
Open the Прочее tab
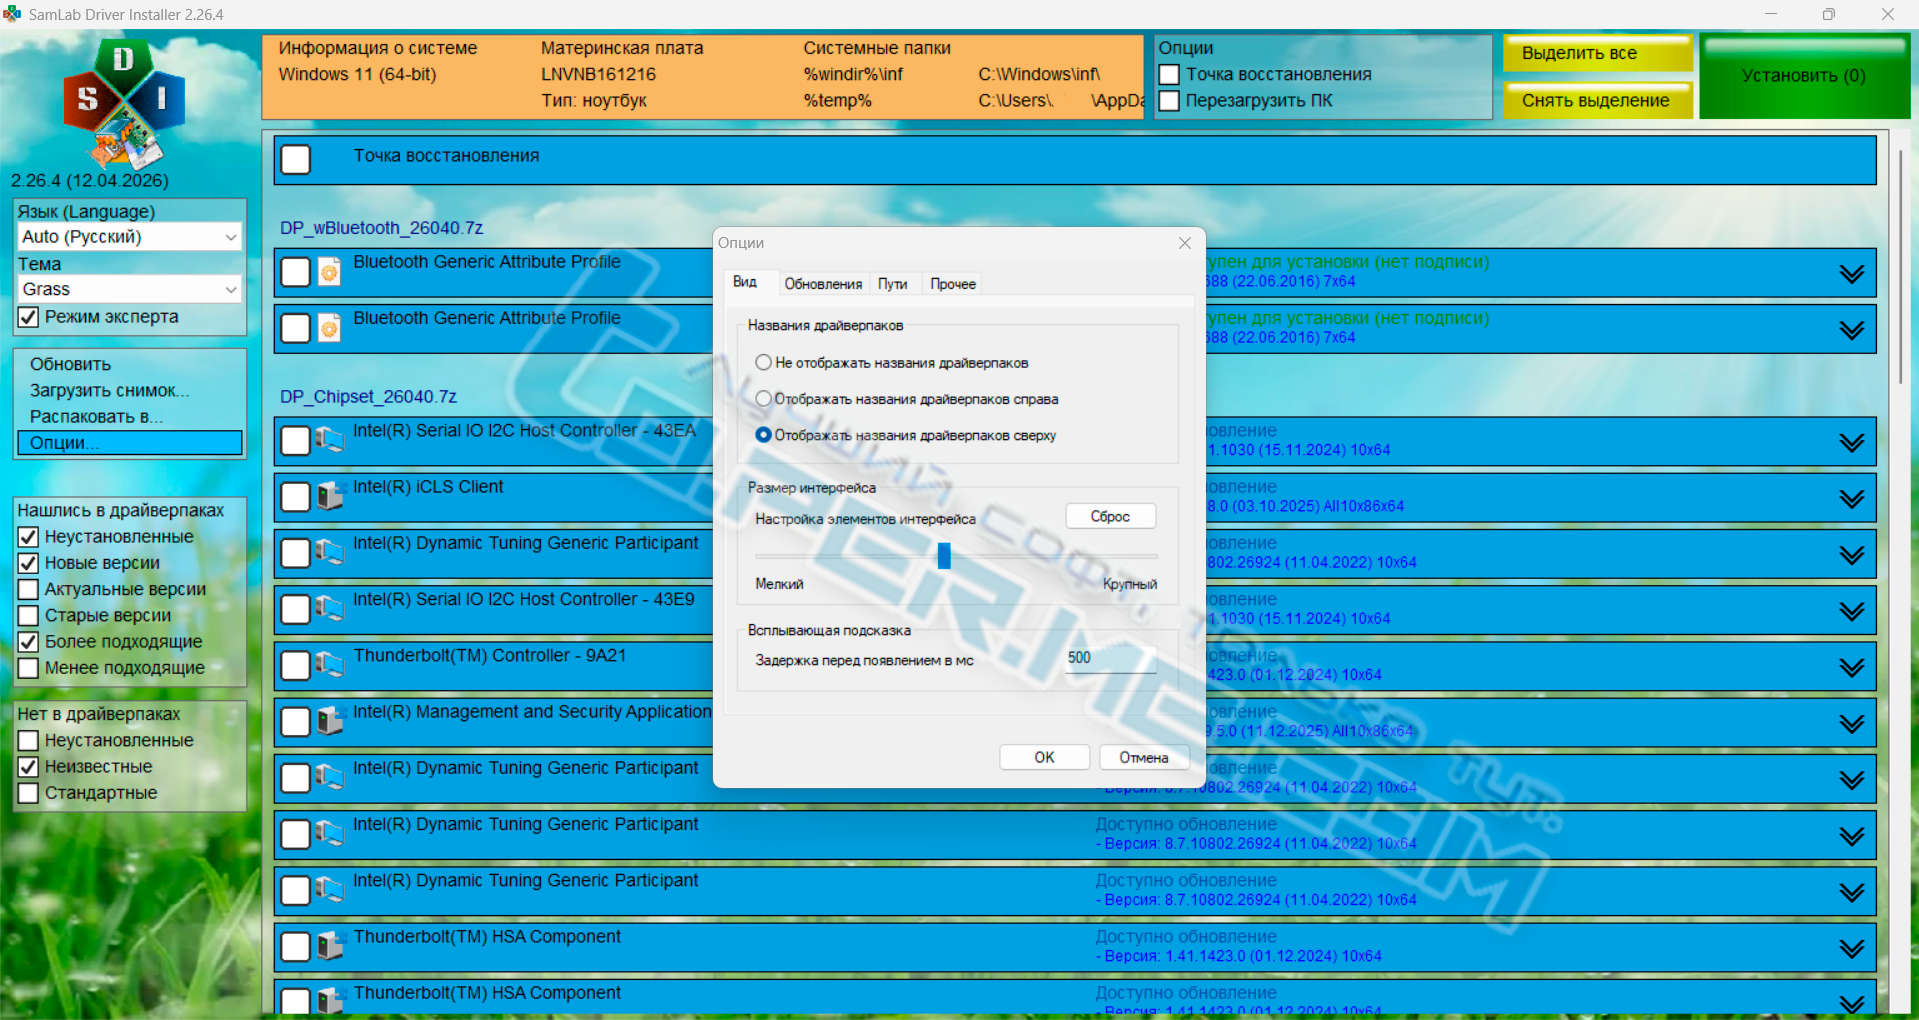953,284
